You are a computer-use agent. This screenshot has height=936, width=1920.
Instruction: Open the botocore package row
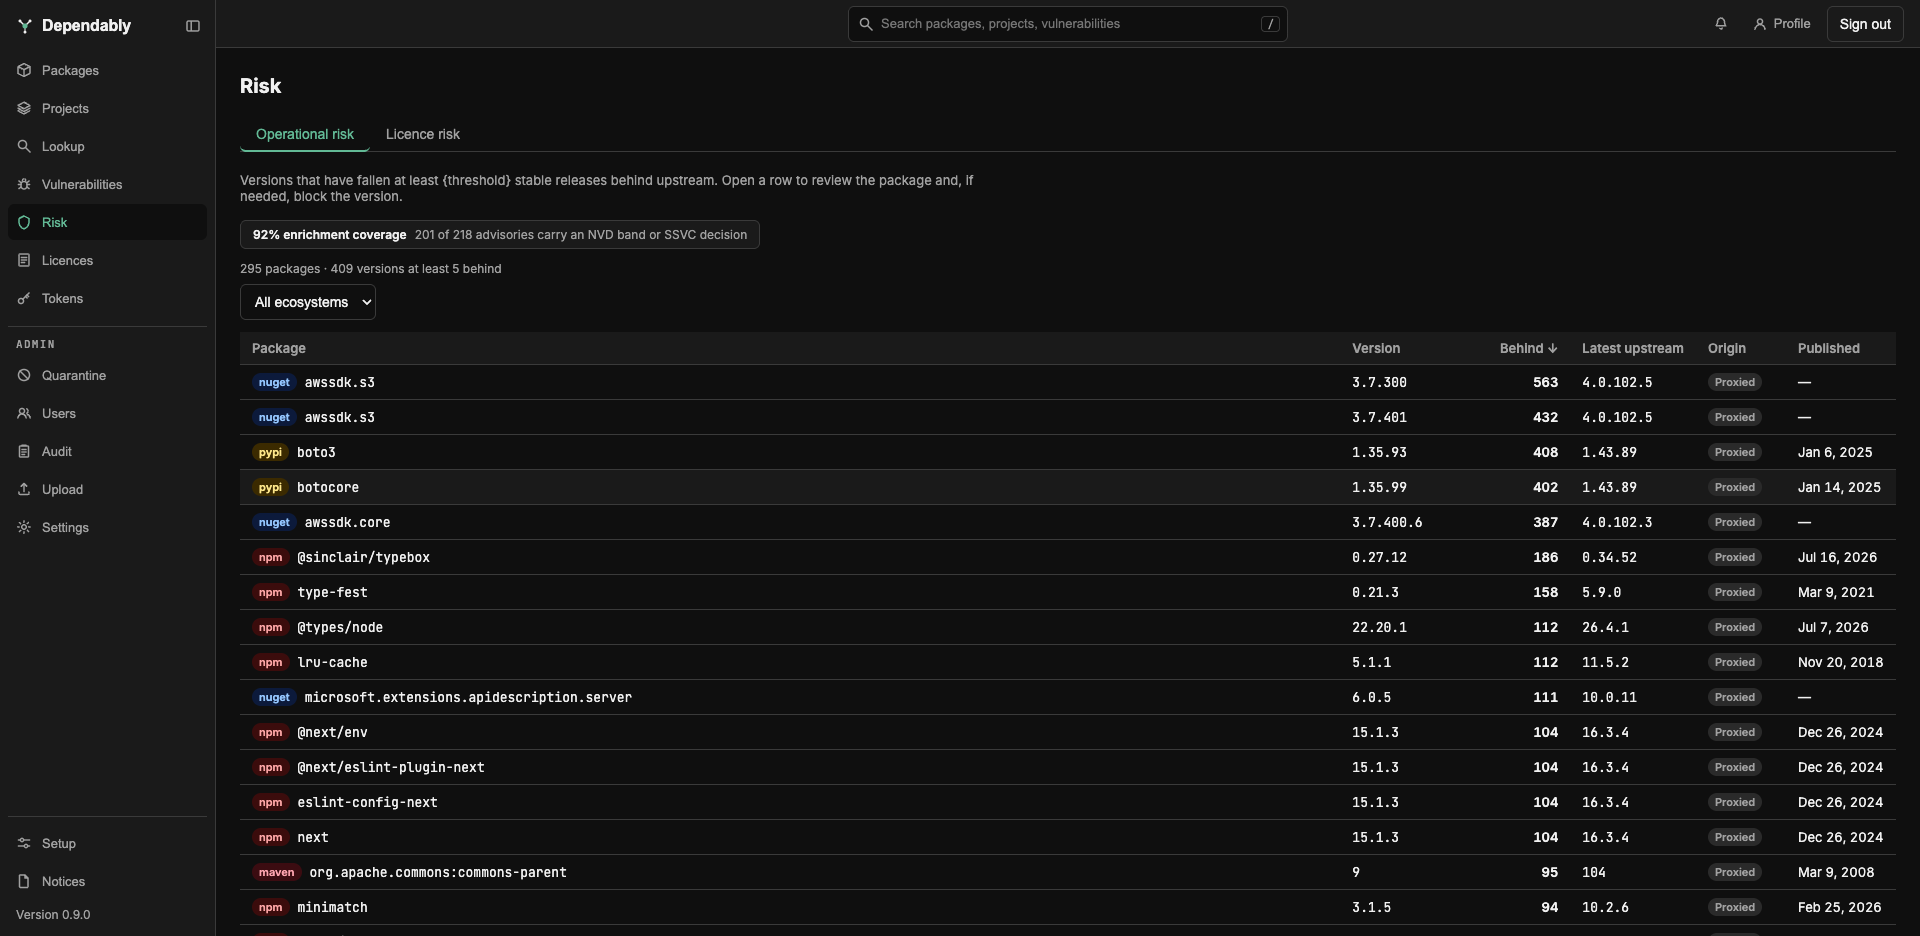[1068, 487]
